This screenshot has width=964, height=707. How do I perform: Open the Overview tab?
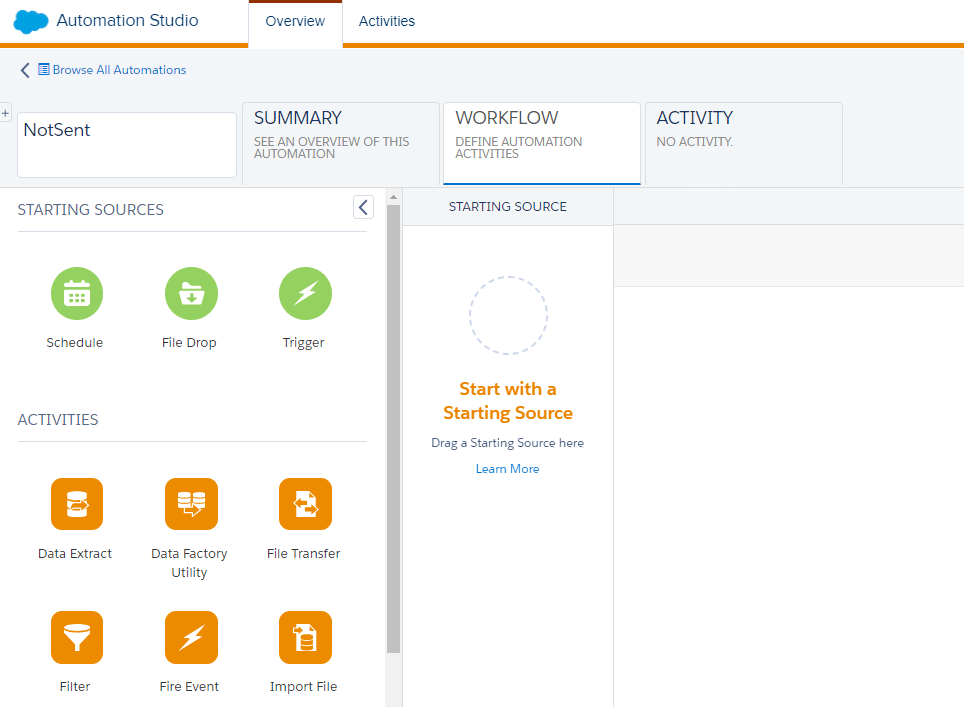295,22
